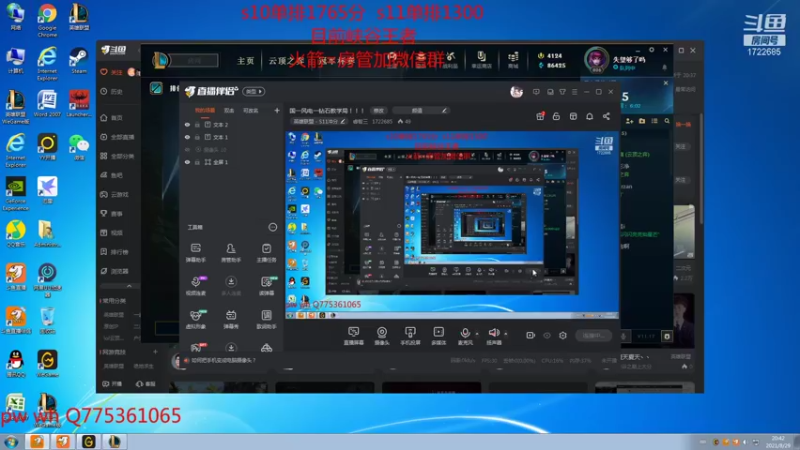Screen dimensions: 800x450
Task: Click search icon in League social panel
Action: coord(667,121)
